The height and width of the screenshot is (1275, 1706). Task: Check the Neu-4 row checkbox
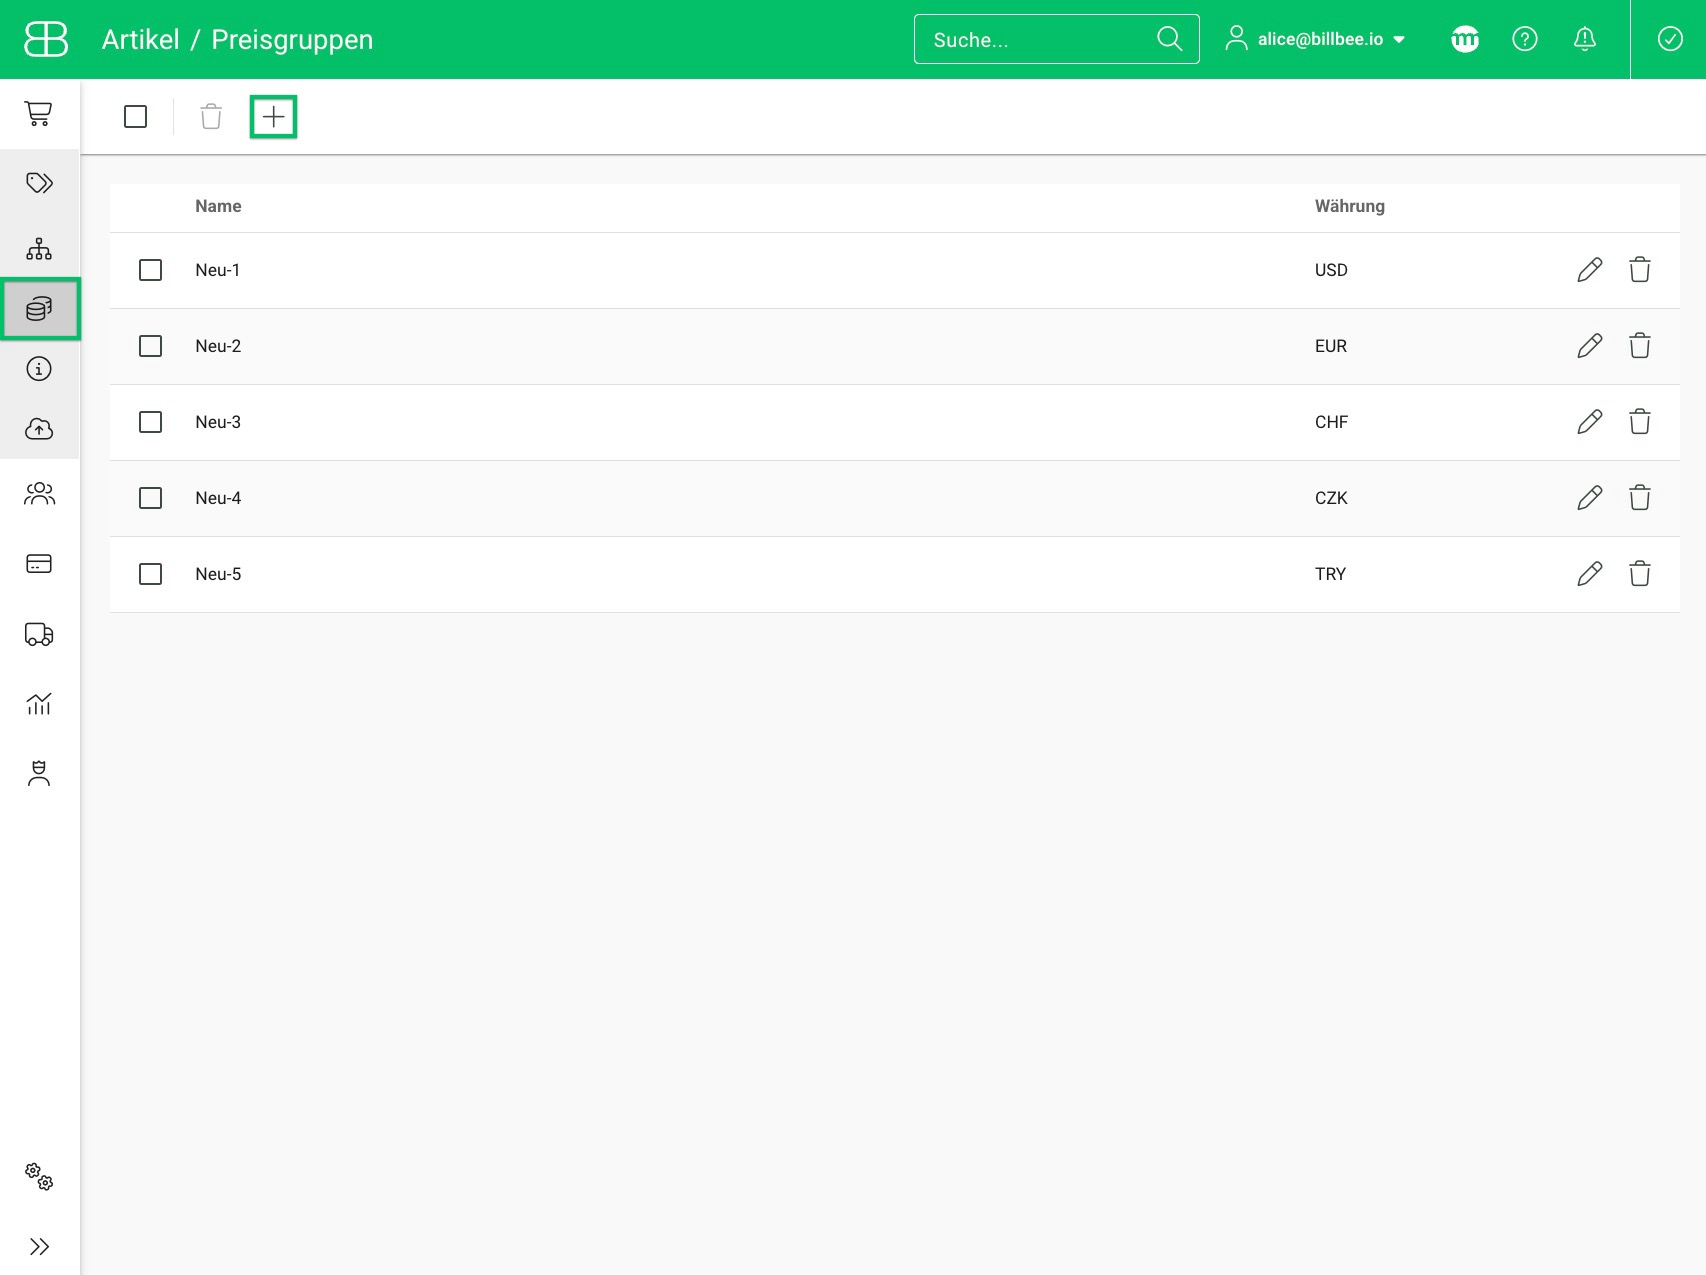coord(151,498)
